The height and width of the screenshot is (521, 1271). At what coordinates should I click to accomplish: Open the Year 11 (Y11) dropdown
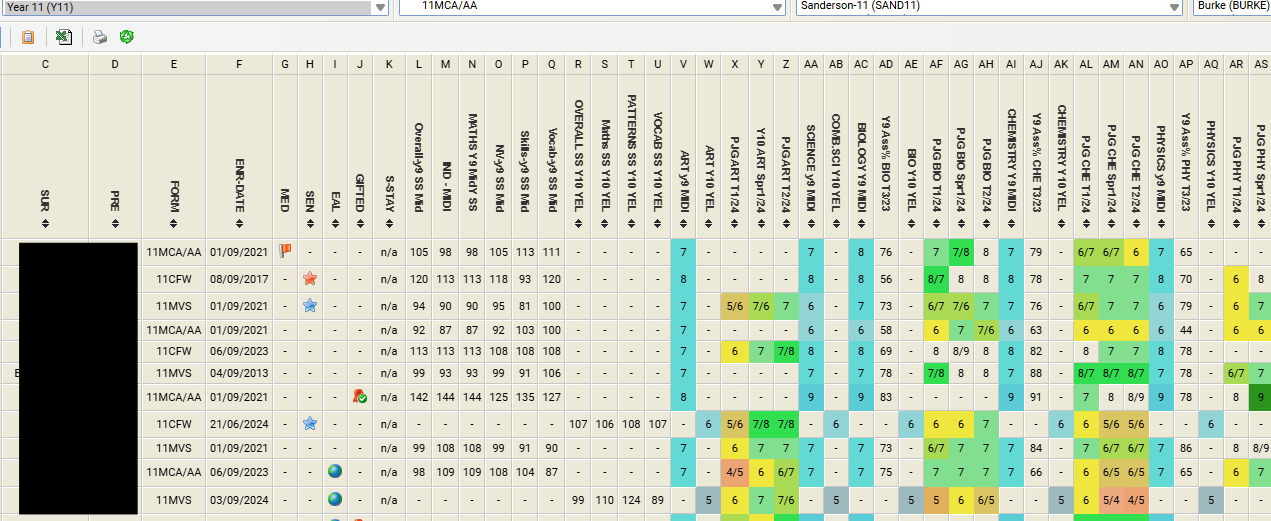(380, 7)
